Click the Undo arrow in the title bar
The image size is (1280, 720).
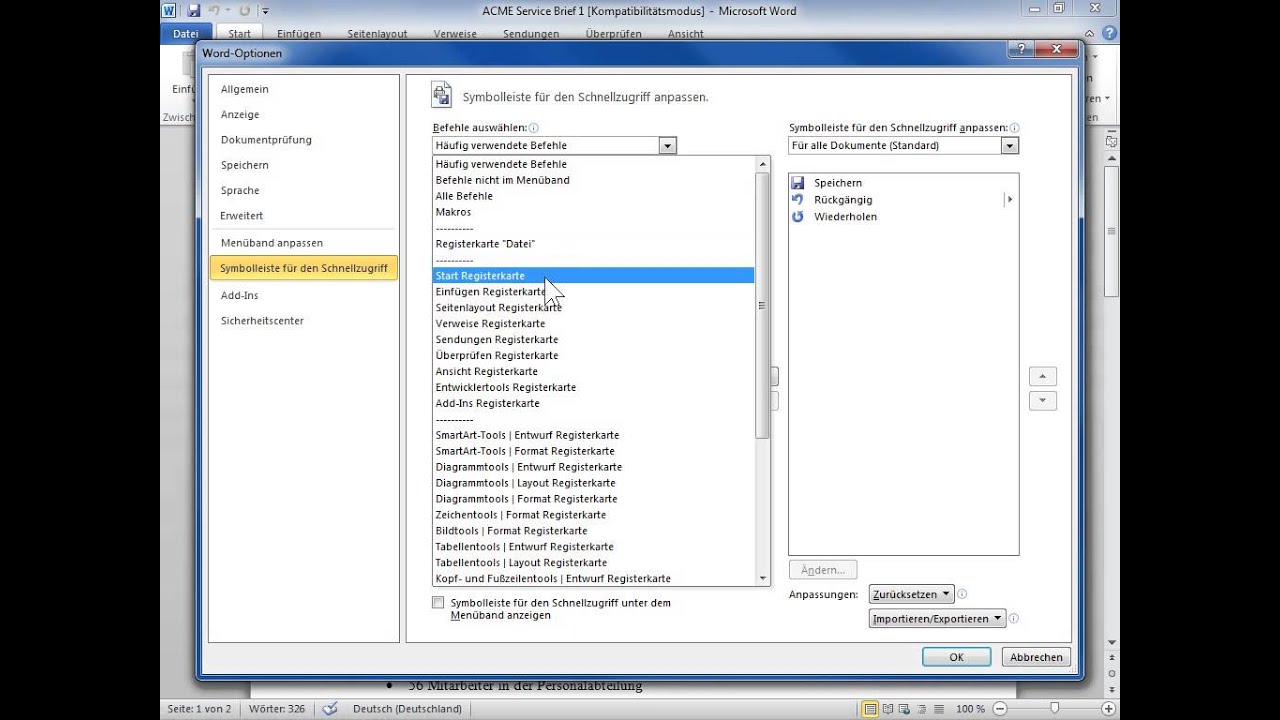click(x=214, y=11)
